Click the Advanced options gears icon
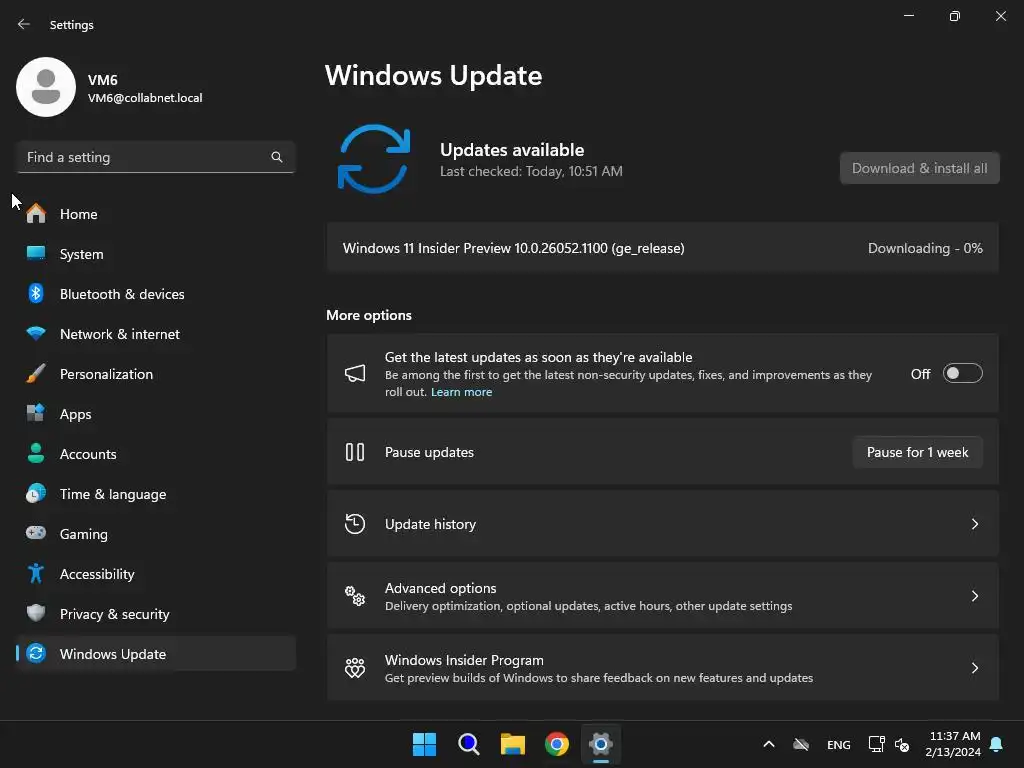This screenshot has width=1024, height=768. point(355,596)
